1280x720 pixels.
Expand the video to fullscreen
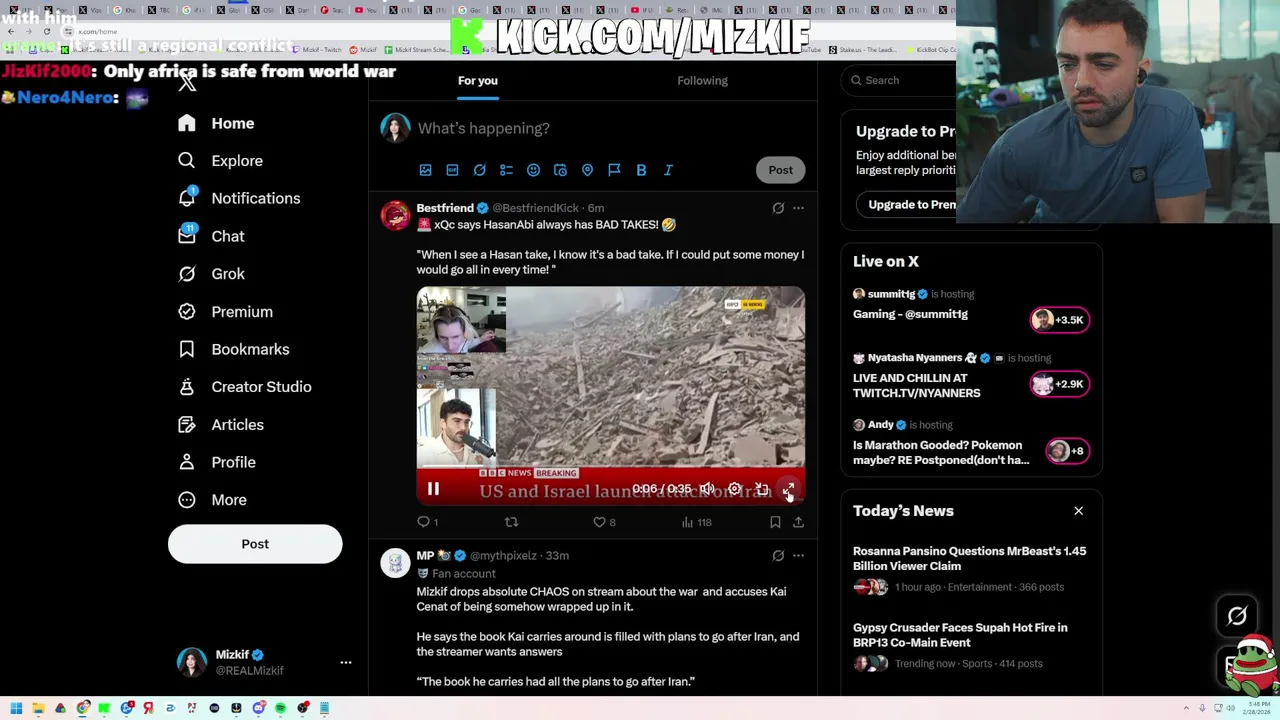789,489
